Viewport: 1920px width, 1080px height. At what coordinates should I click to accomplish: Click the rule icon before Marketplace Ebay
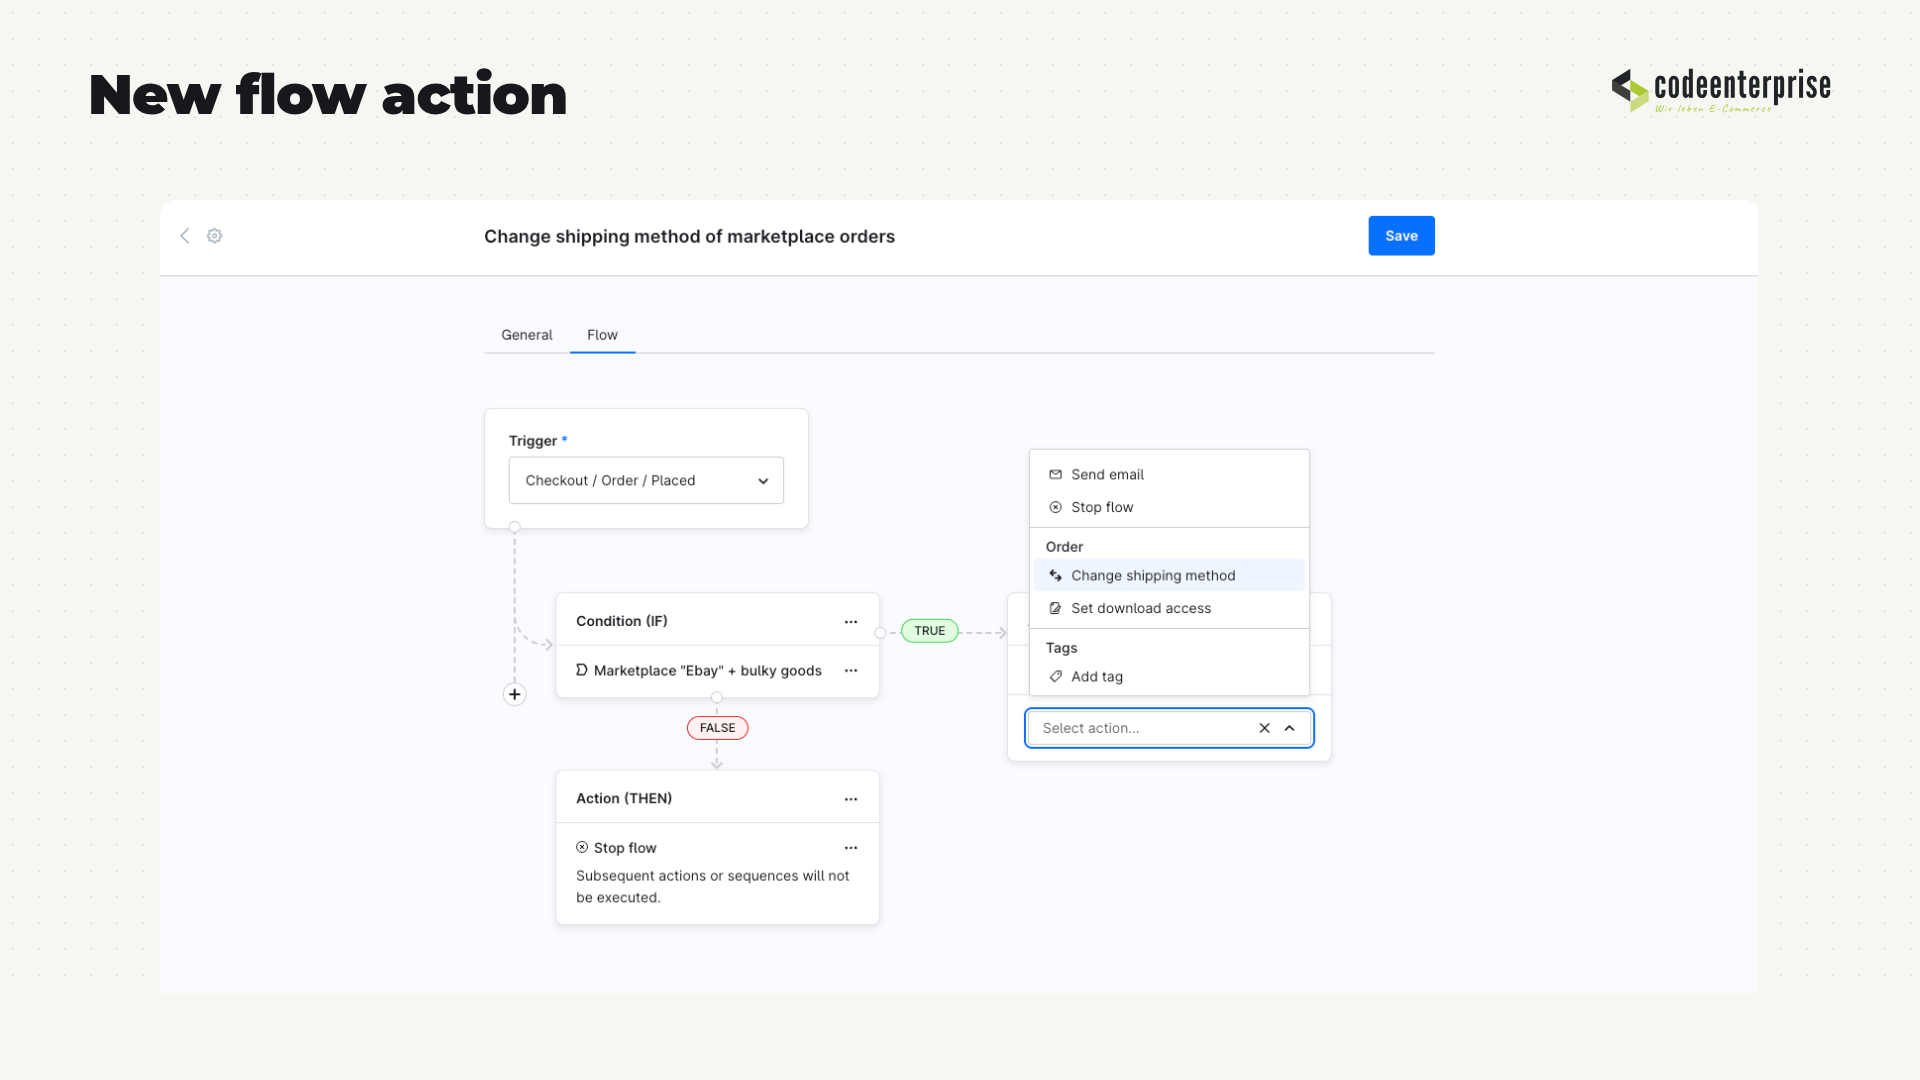click(582, 670)
